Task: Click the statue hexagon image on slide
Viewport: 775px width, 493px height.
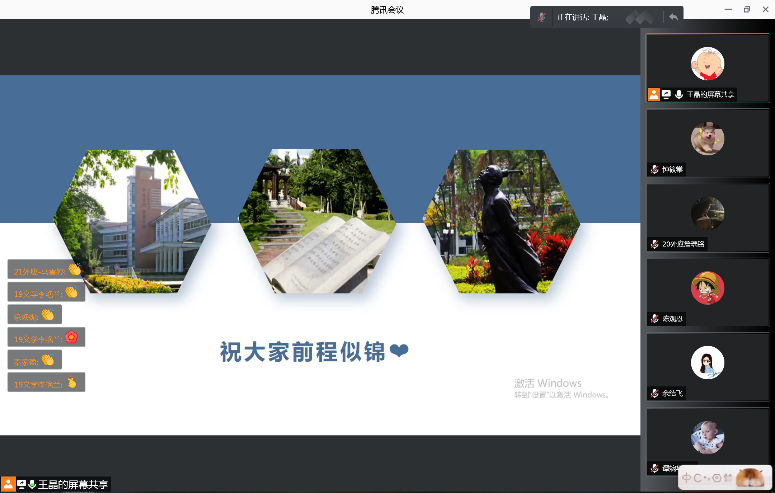Action: 501,221
